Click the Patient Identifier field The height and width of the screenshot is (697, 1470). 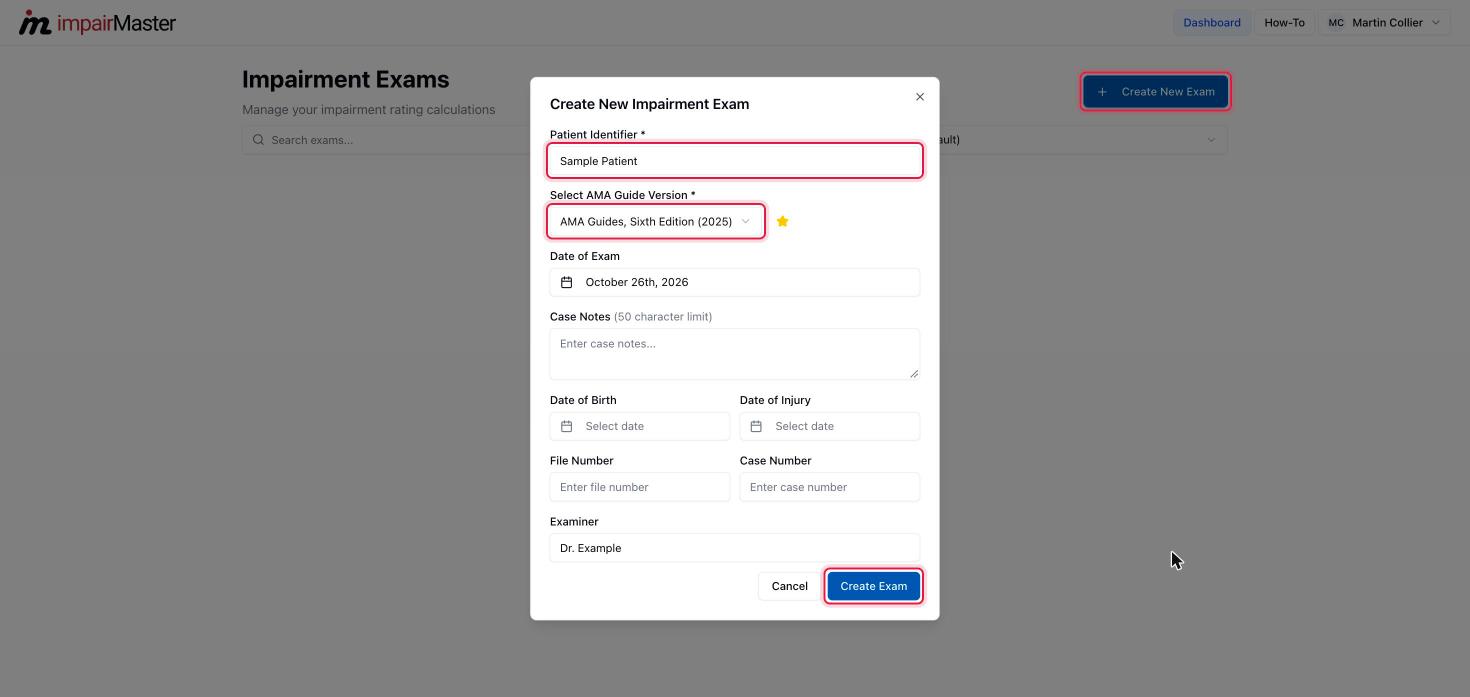735,161
